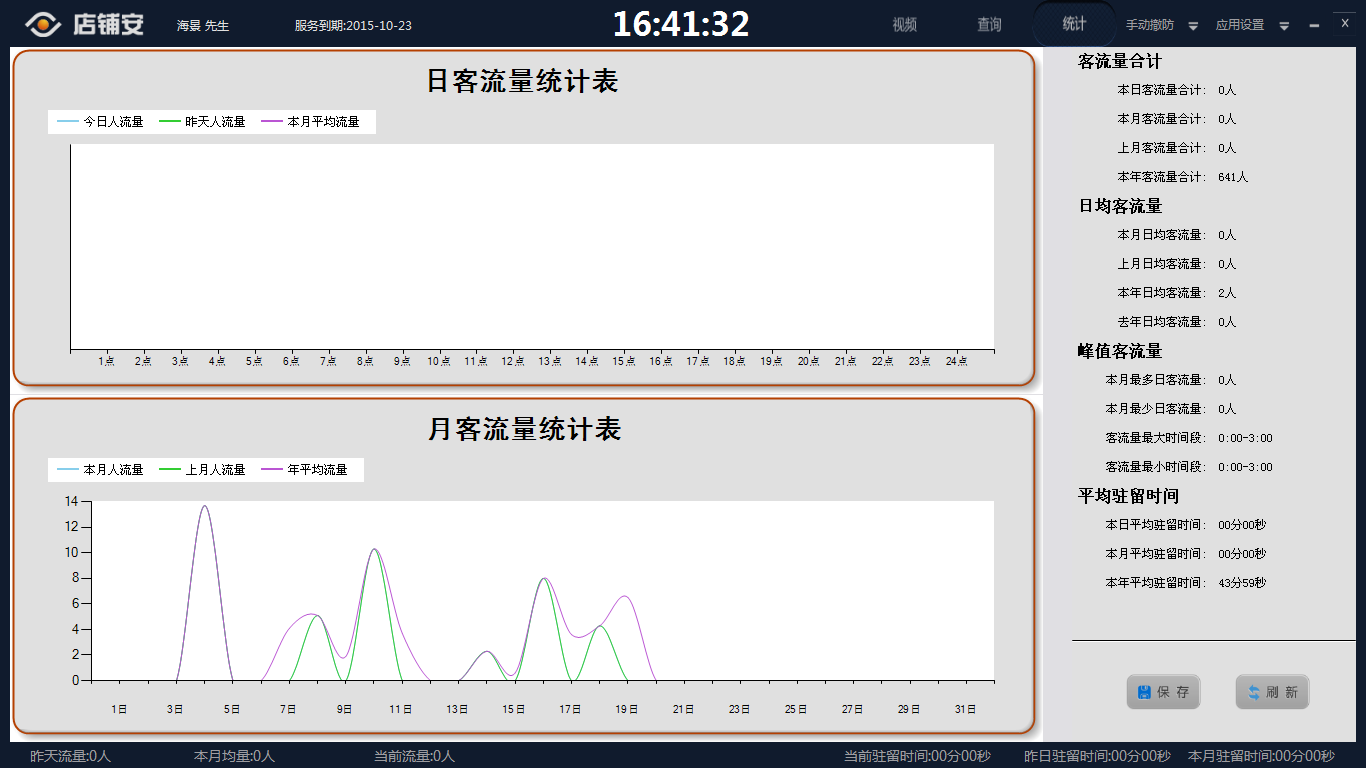Switch to the 视频 tab
Image resolution: width=1366 pixels, height=768 pixels.
point(904,25)
